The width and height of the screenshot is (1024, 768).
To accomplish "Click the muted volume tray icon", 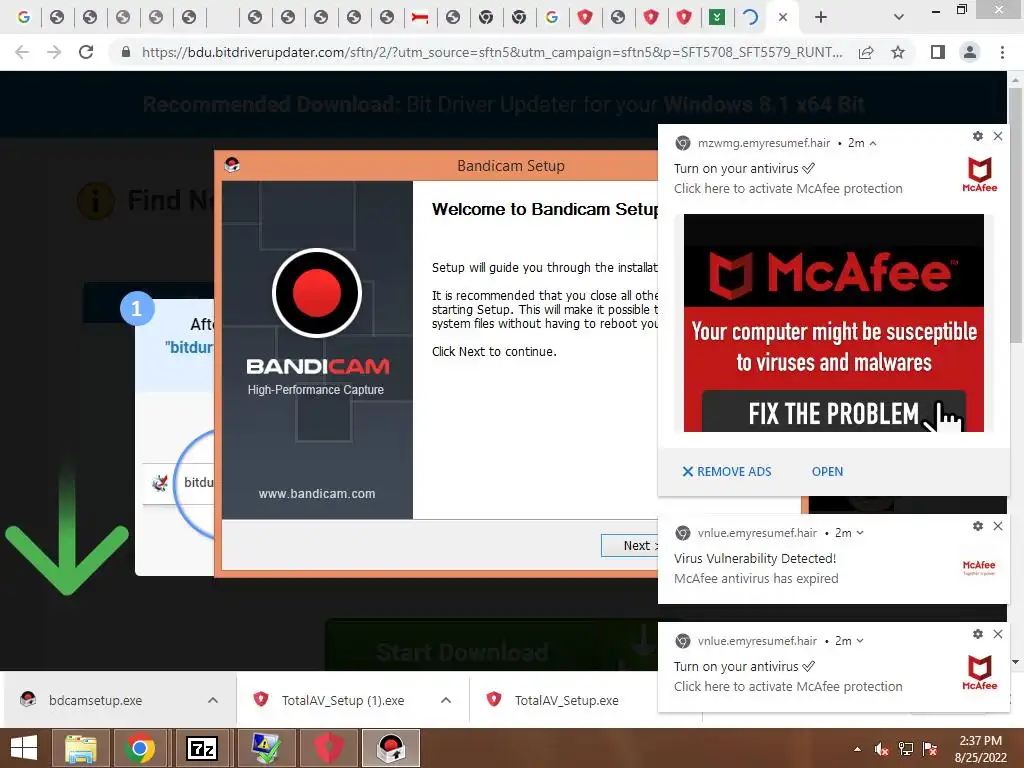I will [x=882, y=748].
